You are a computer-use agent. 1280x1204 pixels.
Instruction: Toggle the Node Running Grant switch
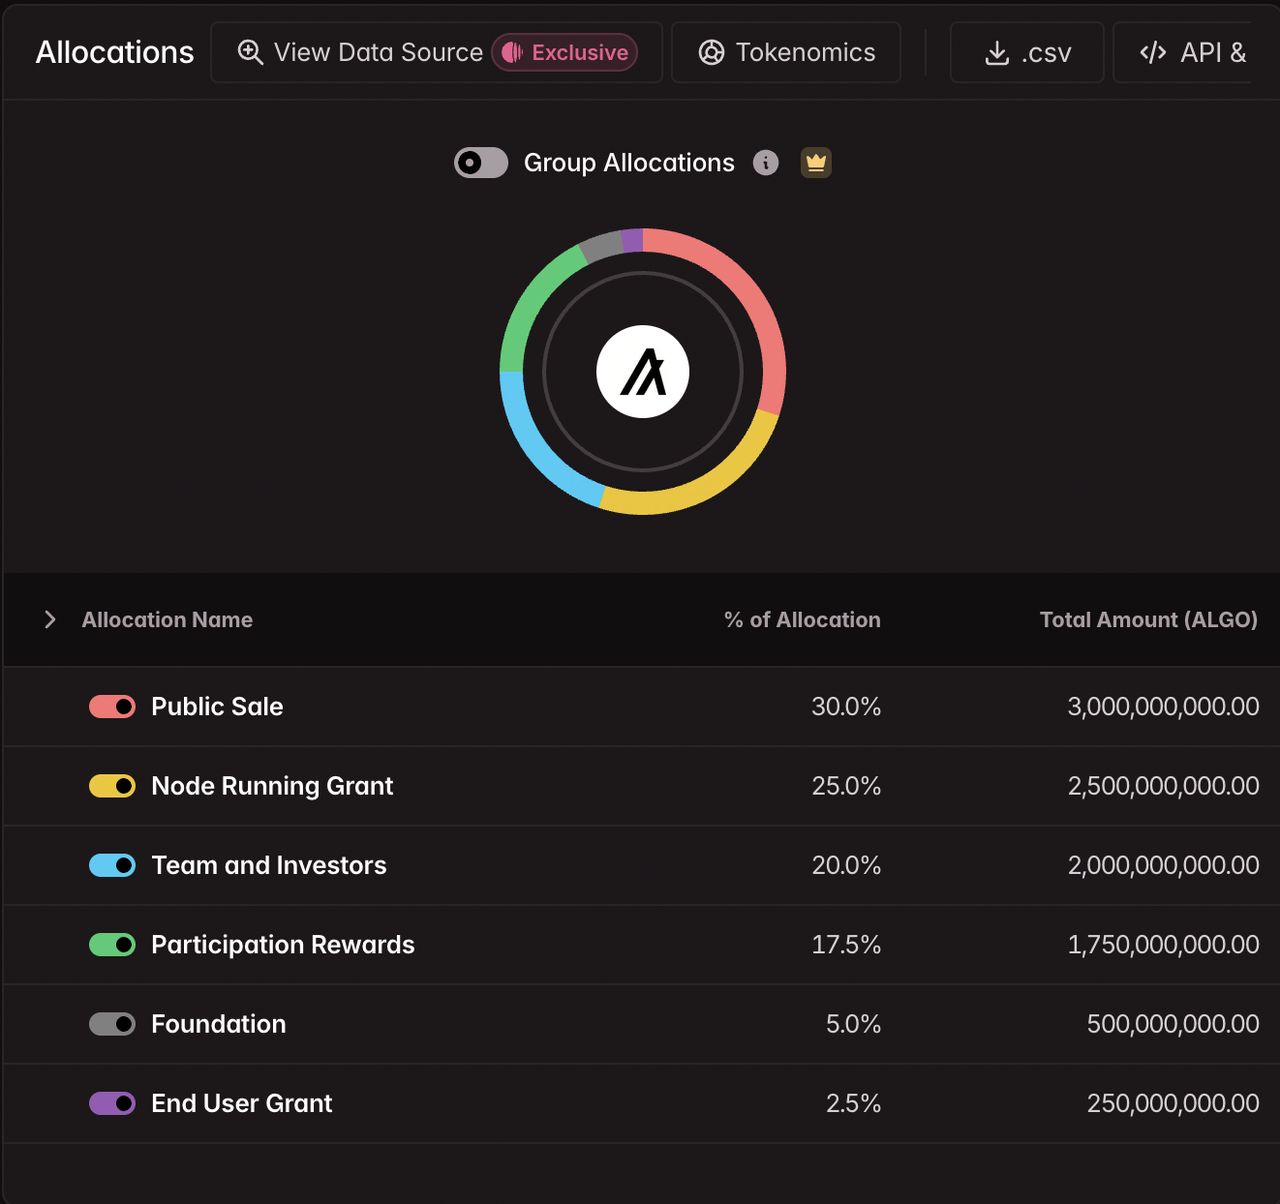(x=112, y=786)
